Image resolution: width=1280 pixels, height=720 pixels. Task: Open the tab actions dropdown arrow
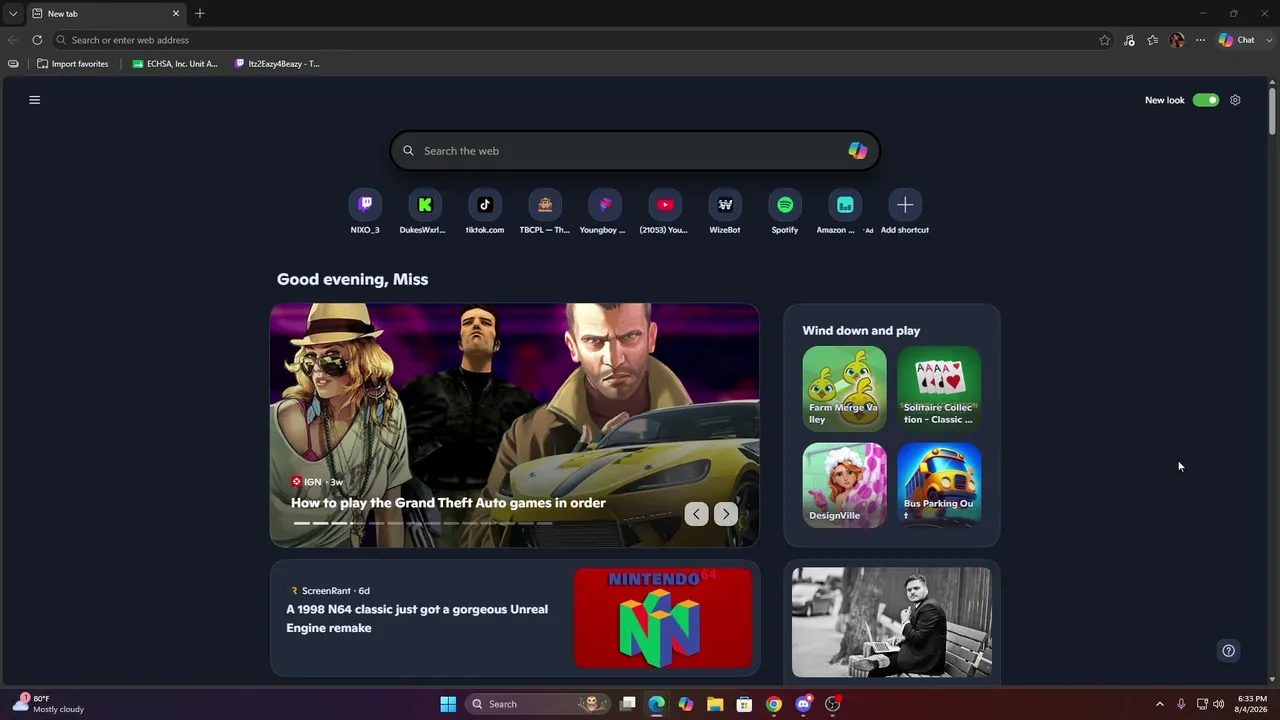13,13
